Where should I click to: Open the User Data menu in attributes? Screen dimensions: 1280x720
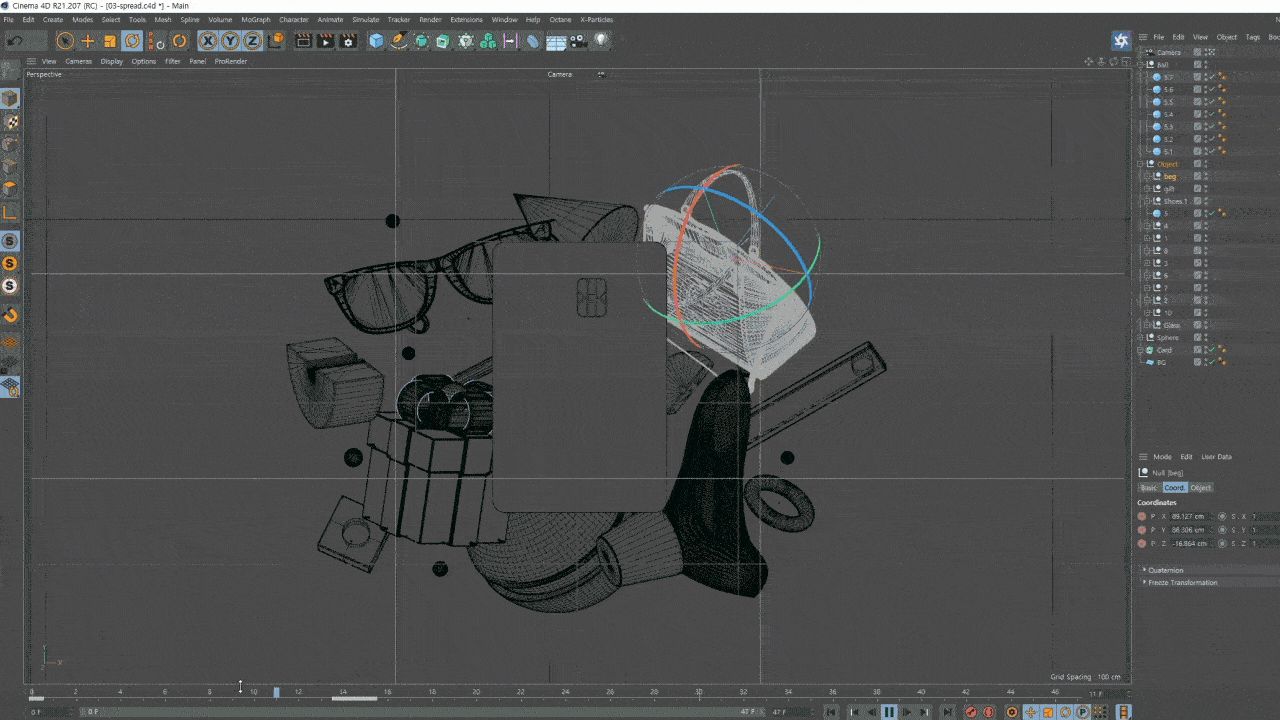(x=1216, y=457)
